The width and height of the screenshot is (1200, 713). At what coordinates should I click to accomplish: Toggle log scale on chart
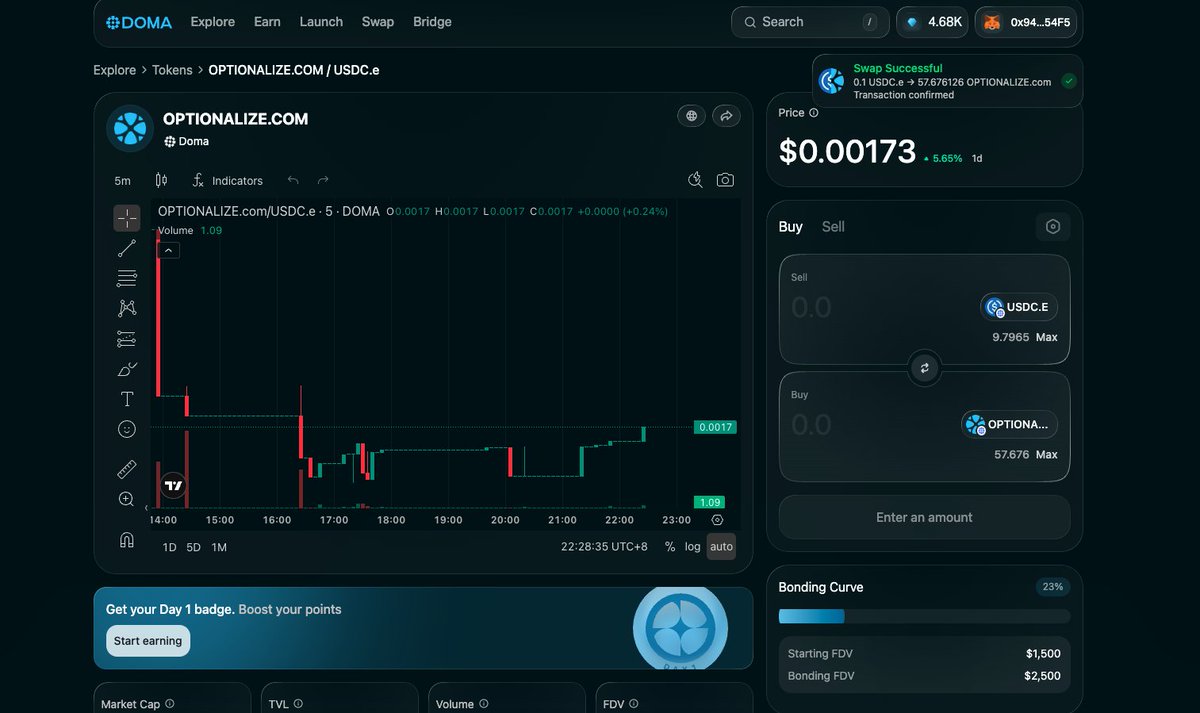pos(693,547)
